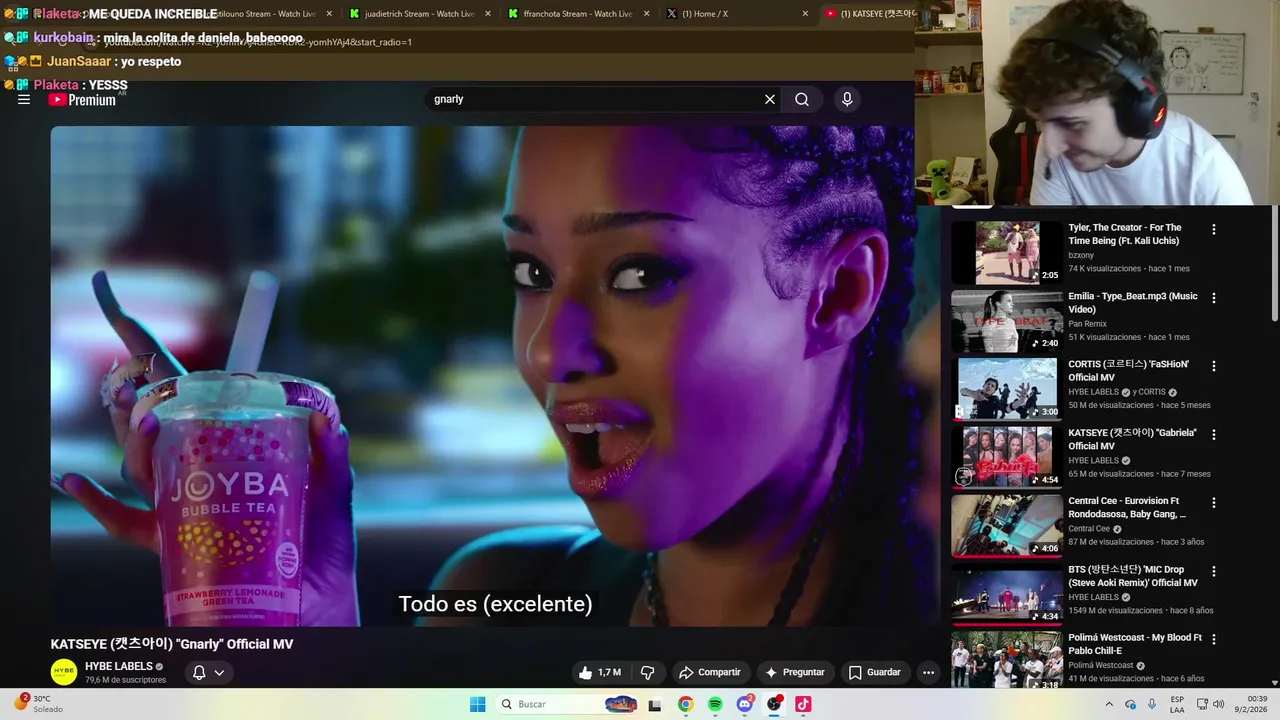Open the HYBE LABELS channel avatar
This screenshot has width=1280, height=720.
[x=64, y=672]
